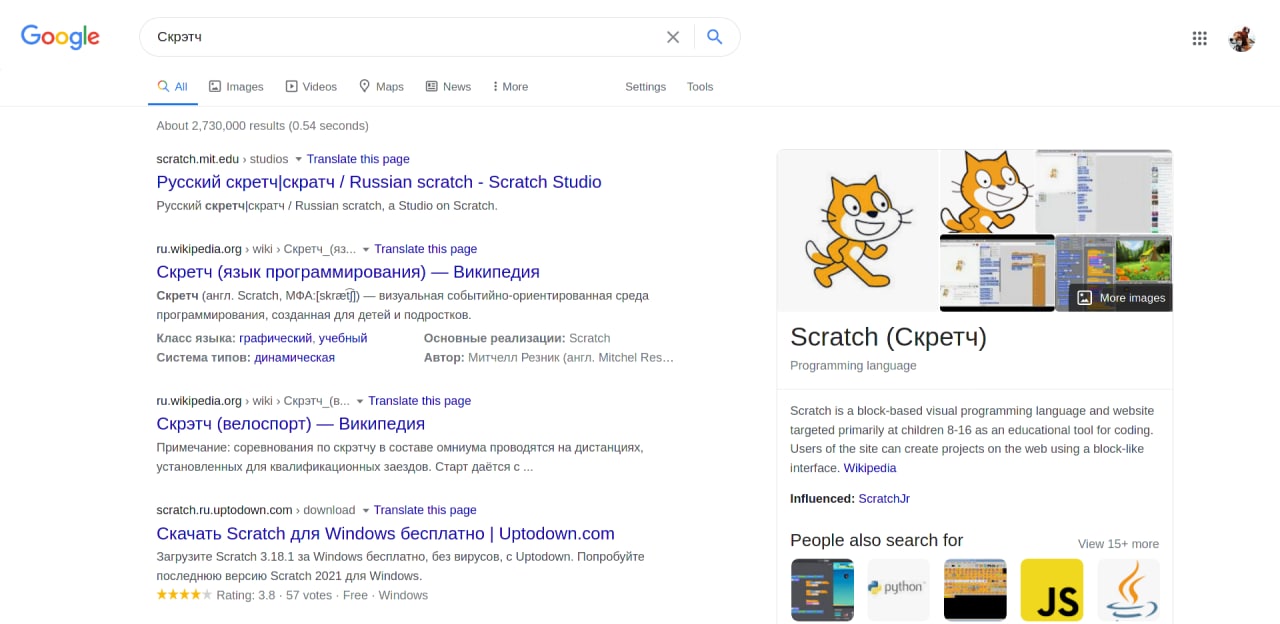Open Скрэтч (велоспорт) — Википедия result
This screenshot has height=624, width=1280.
tap(291, 424)
